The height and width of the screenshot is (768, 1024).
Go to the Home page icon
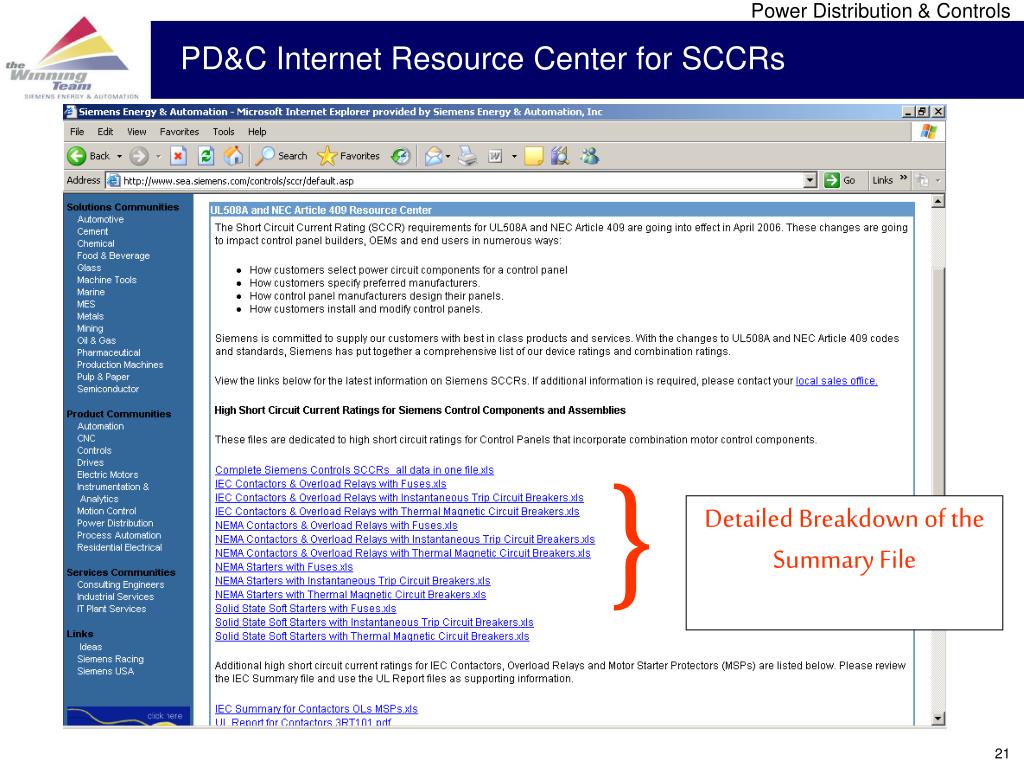[233, 156]
